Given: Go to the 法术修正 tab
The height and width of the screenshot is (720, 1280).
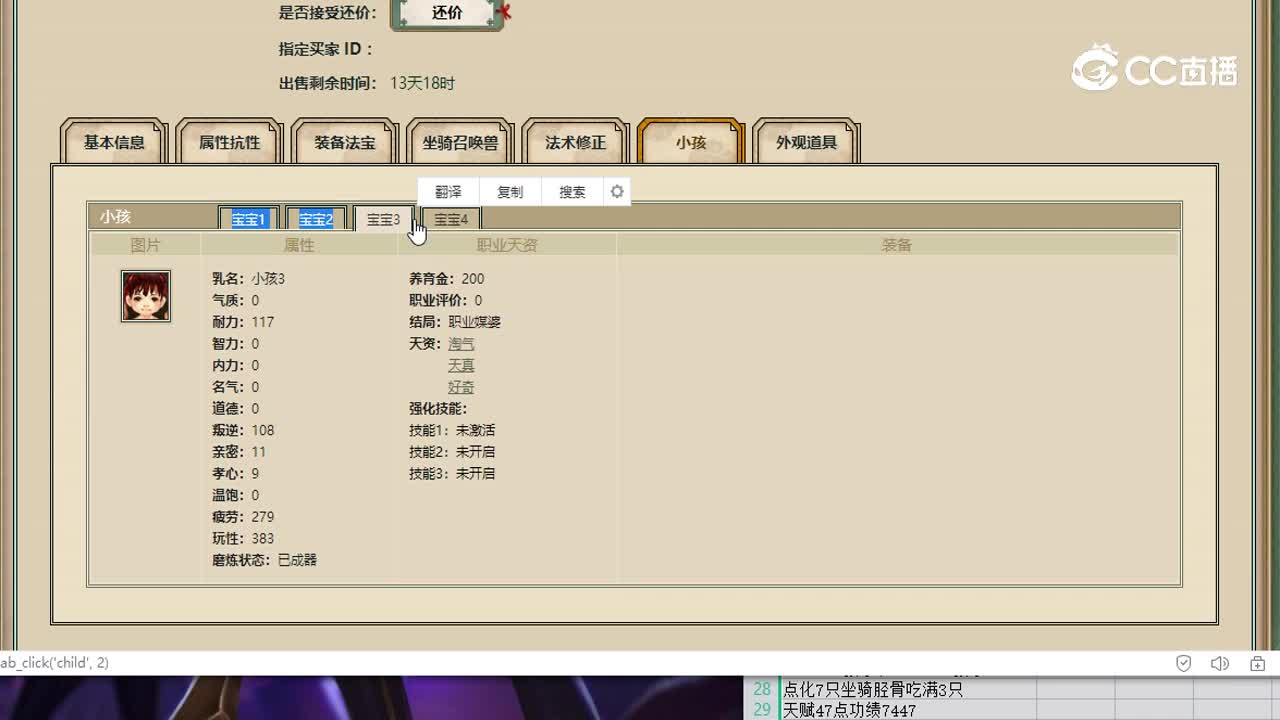Looking at the screenshot, I should [x=575, y=142].
